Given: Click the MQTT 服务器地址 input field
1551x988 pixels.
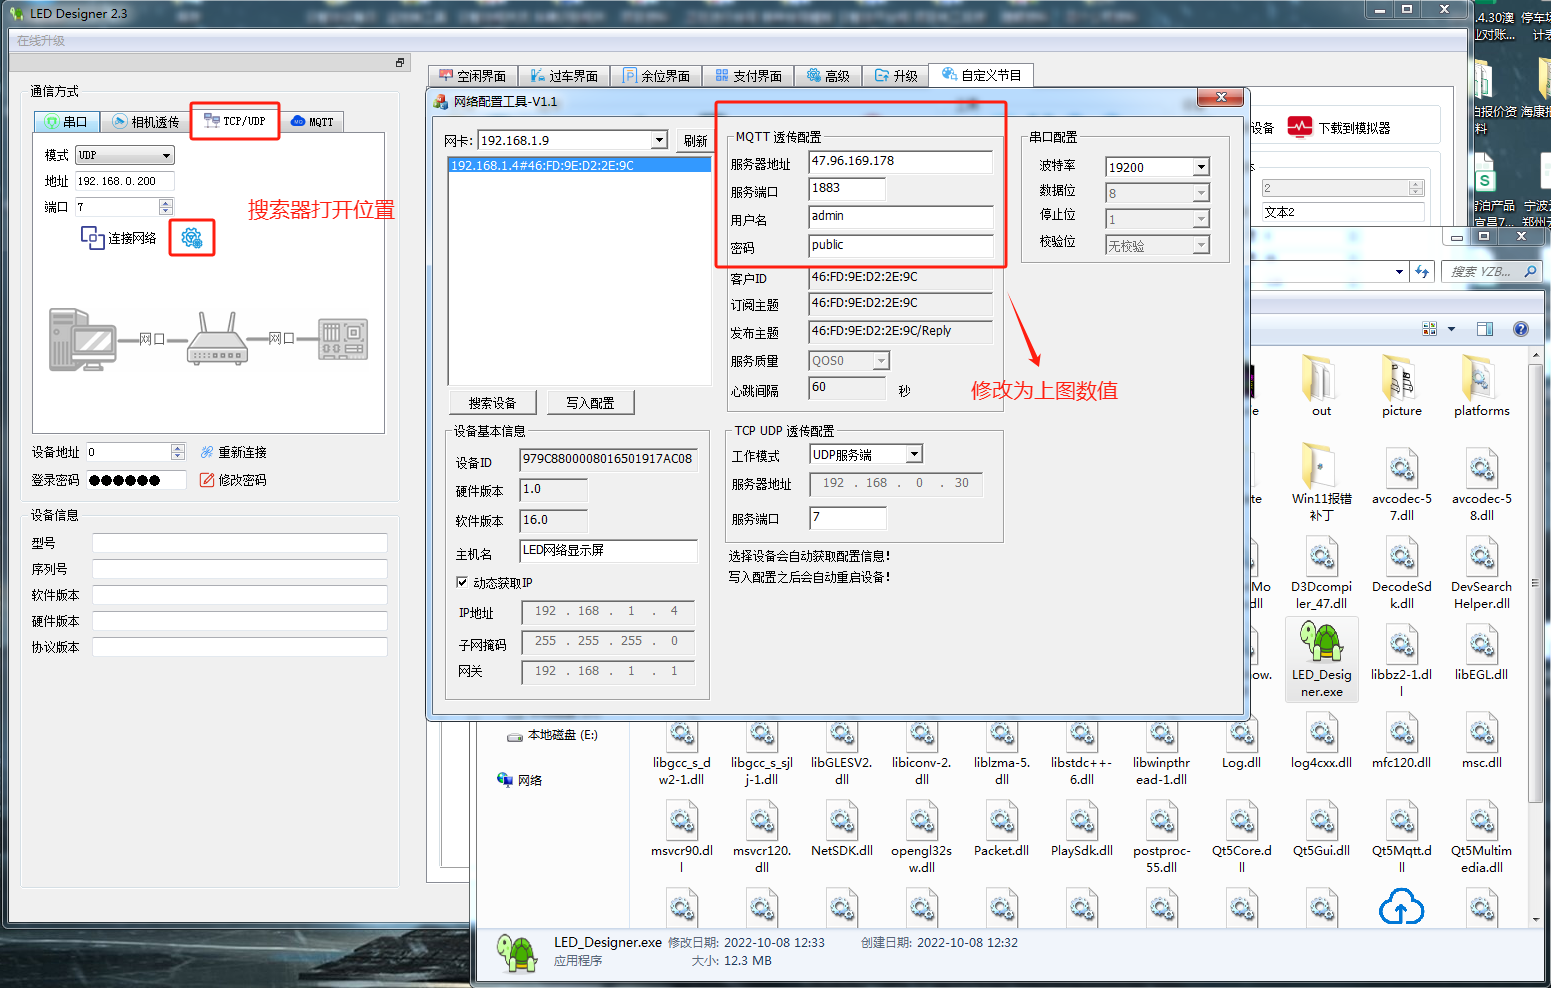Looking at the screenshot, I should [900, 162].
